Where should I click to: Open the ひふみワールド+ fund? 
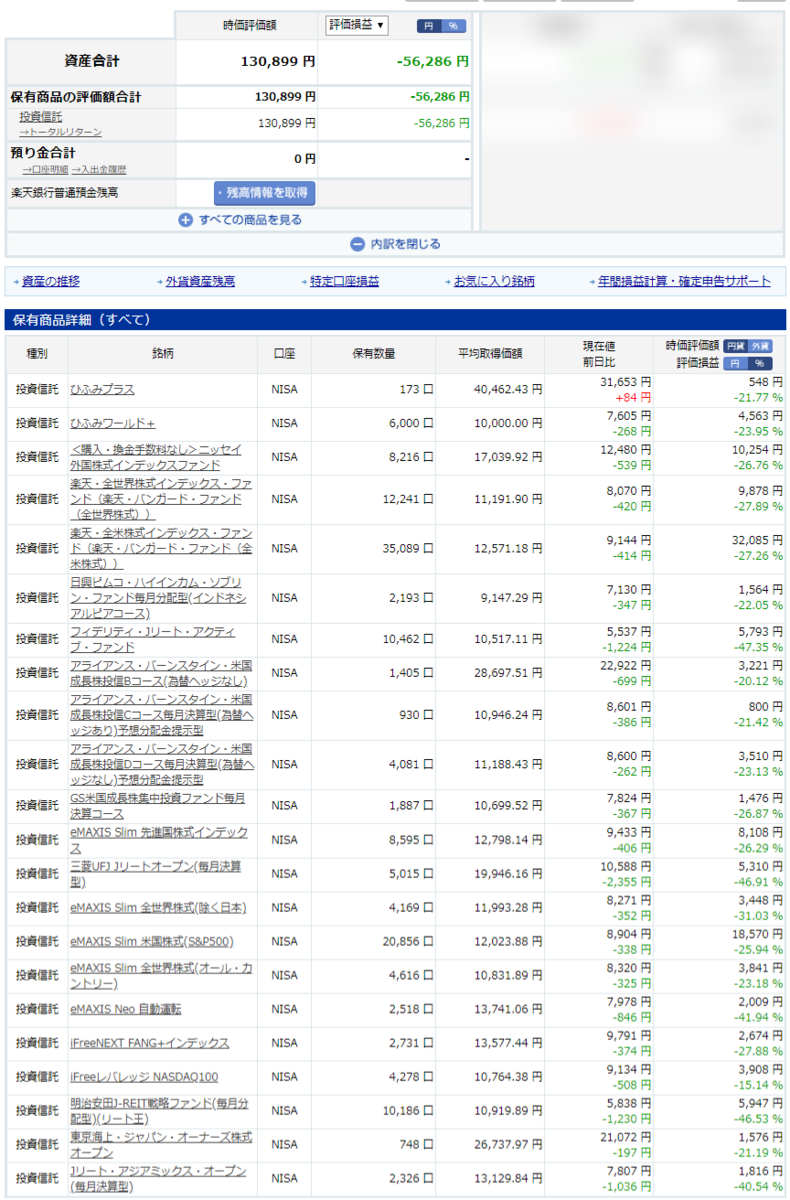tap(113, 424)
